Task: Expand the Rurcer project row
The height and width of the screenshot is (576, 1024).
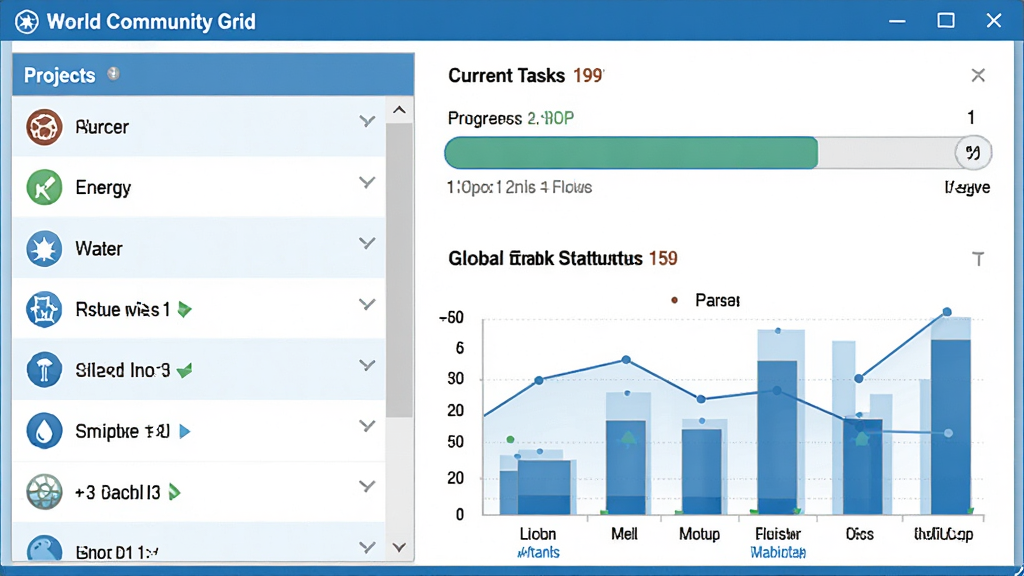Action: coord(368,121)
